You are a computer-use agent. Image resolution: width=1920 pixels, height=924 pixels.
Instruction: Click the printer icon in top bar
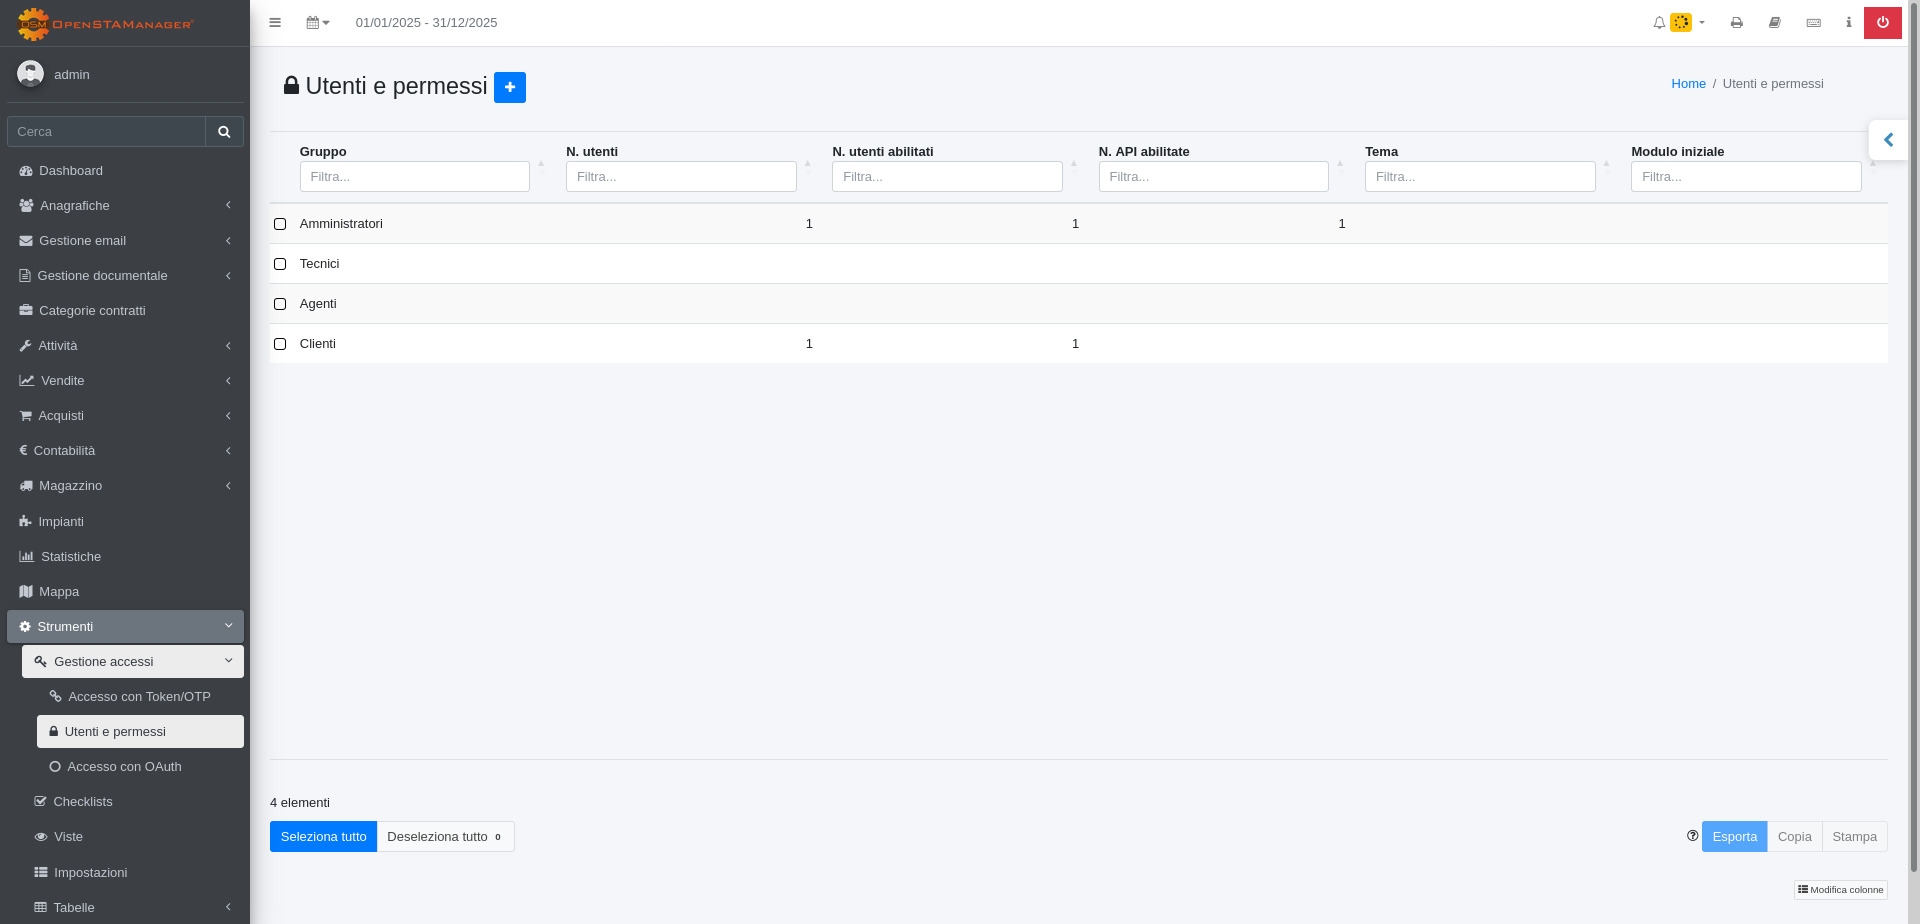pos(1736,23)
